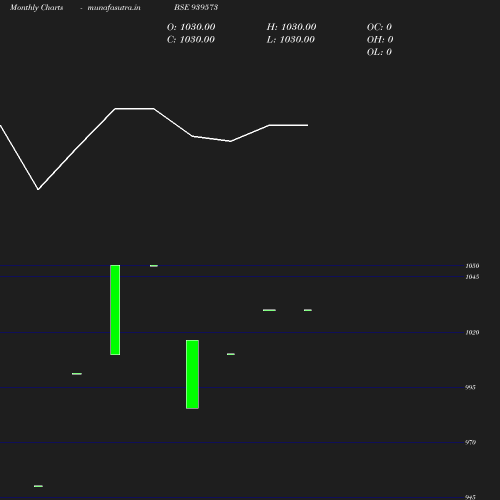The height and width of the screenshot is (500, 500).
Task: Click the 995 price axis label
Action: 470,387
